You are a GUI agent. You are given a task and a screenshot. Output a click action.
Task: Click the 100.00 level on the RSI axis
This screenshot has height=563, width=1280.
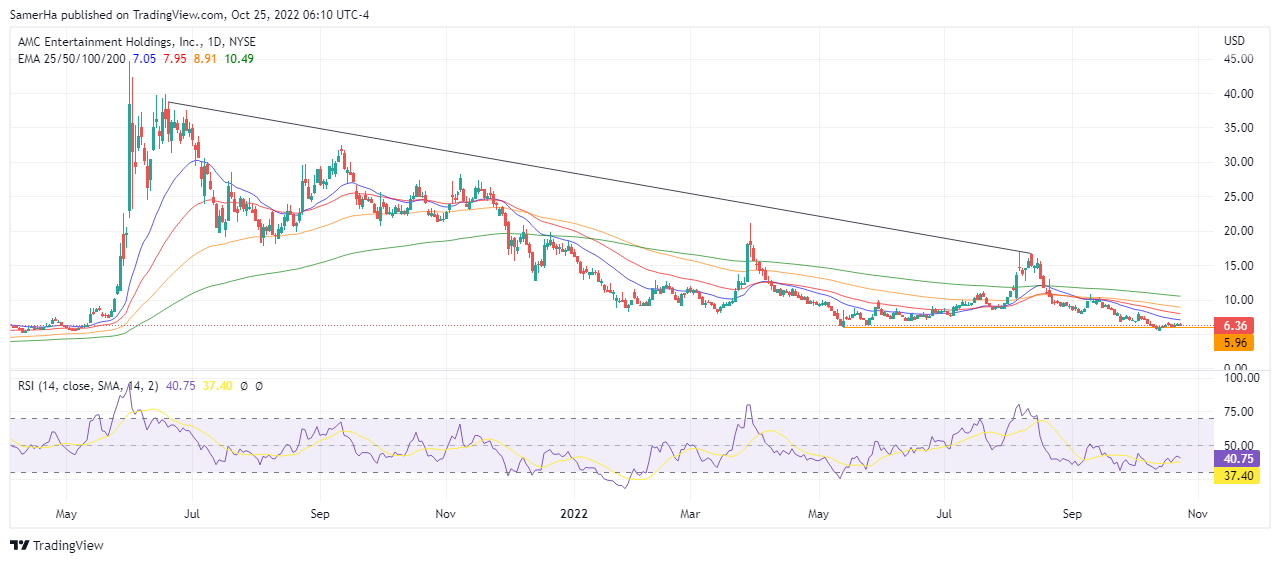tap(1238, 379)
